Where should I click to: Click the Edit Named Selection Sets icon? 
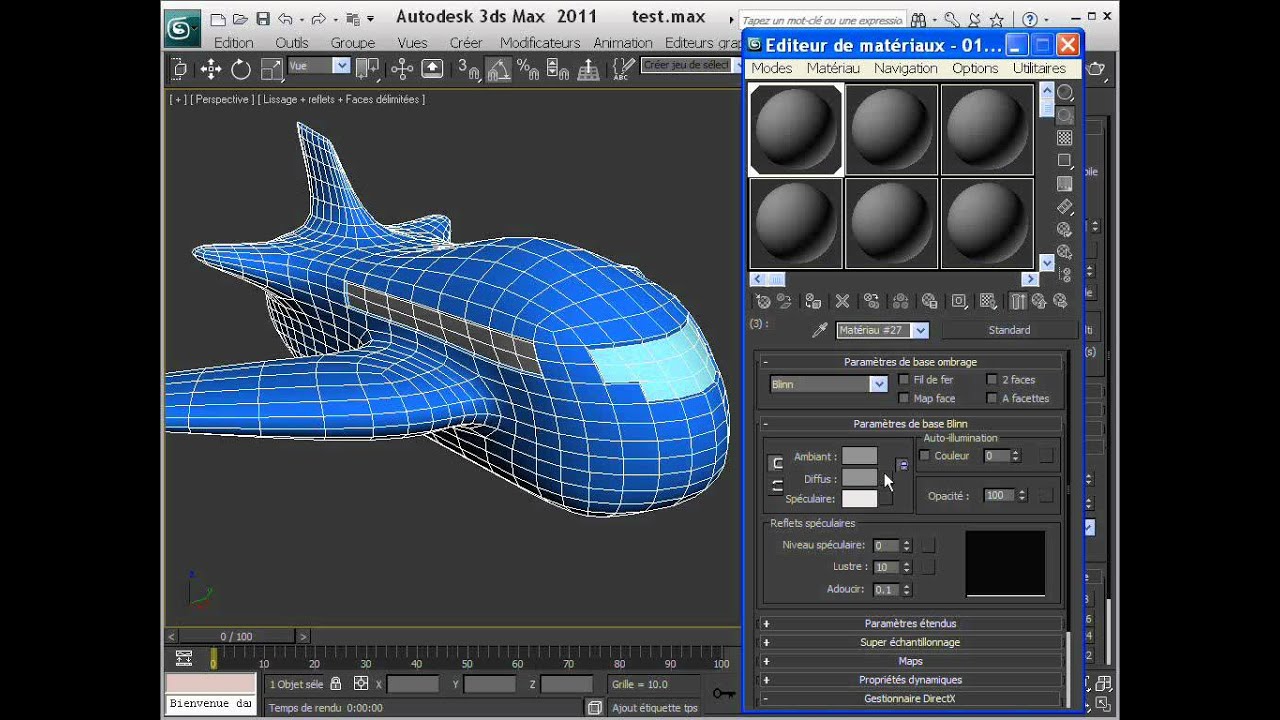tap(623, 68)
